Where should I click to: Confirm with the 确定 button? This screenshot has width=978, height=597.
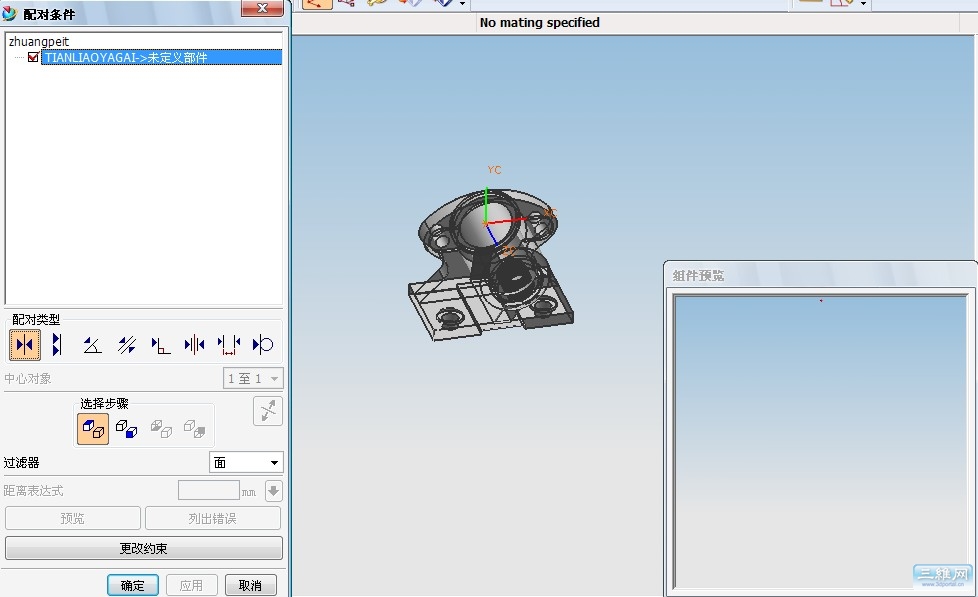pyautogui.click(x=132, y=585)
